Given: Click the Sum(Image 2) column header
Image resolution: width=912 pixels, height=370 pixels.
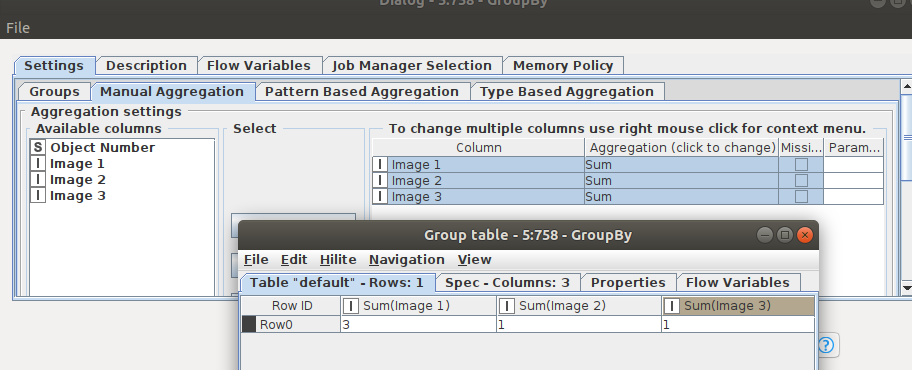Looking at the screenshot, I should point(579,306).
